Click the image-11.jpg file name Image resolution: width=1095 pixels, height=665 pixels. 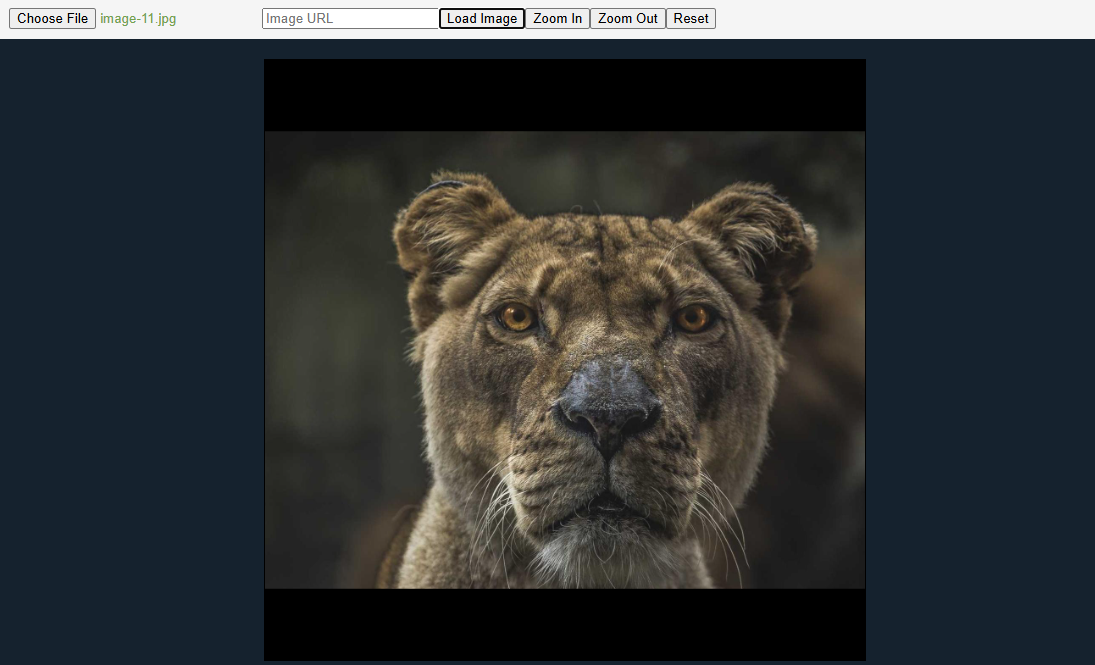tap(138, 19)
